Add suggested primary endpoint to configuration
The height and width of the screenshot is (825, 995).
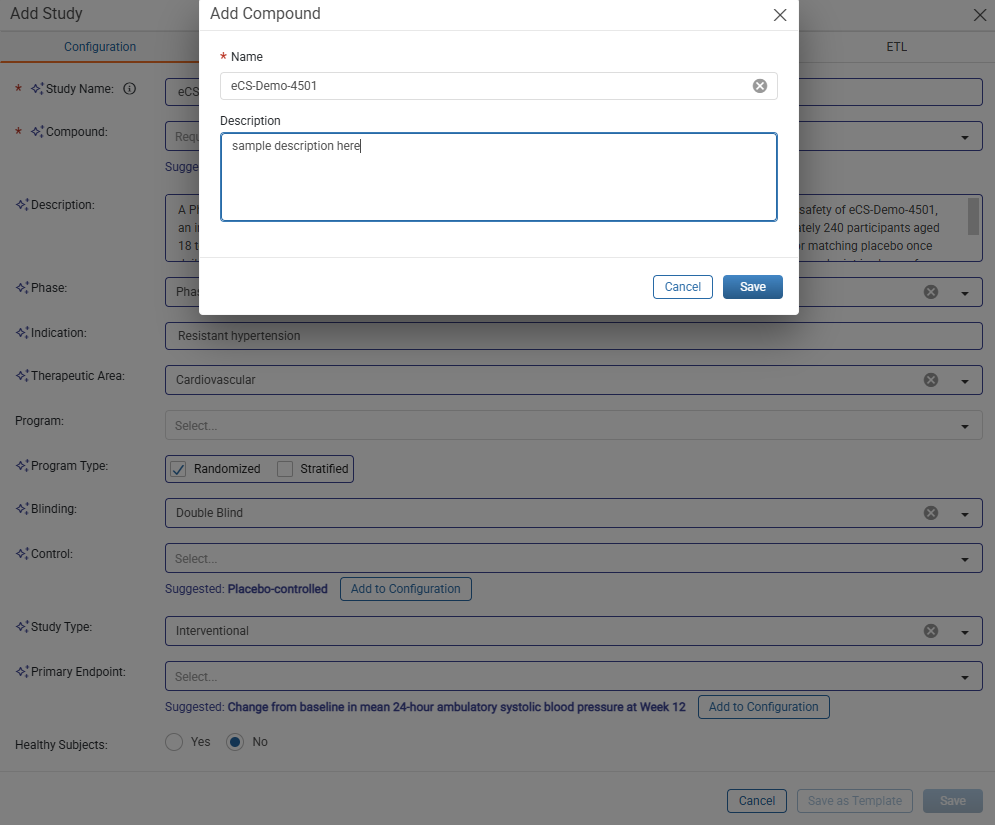[x=763, y=707]
